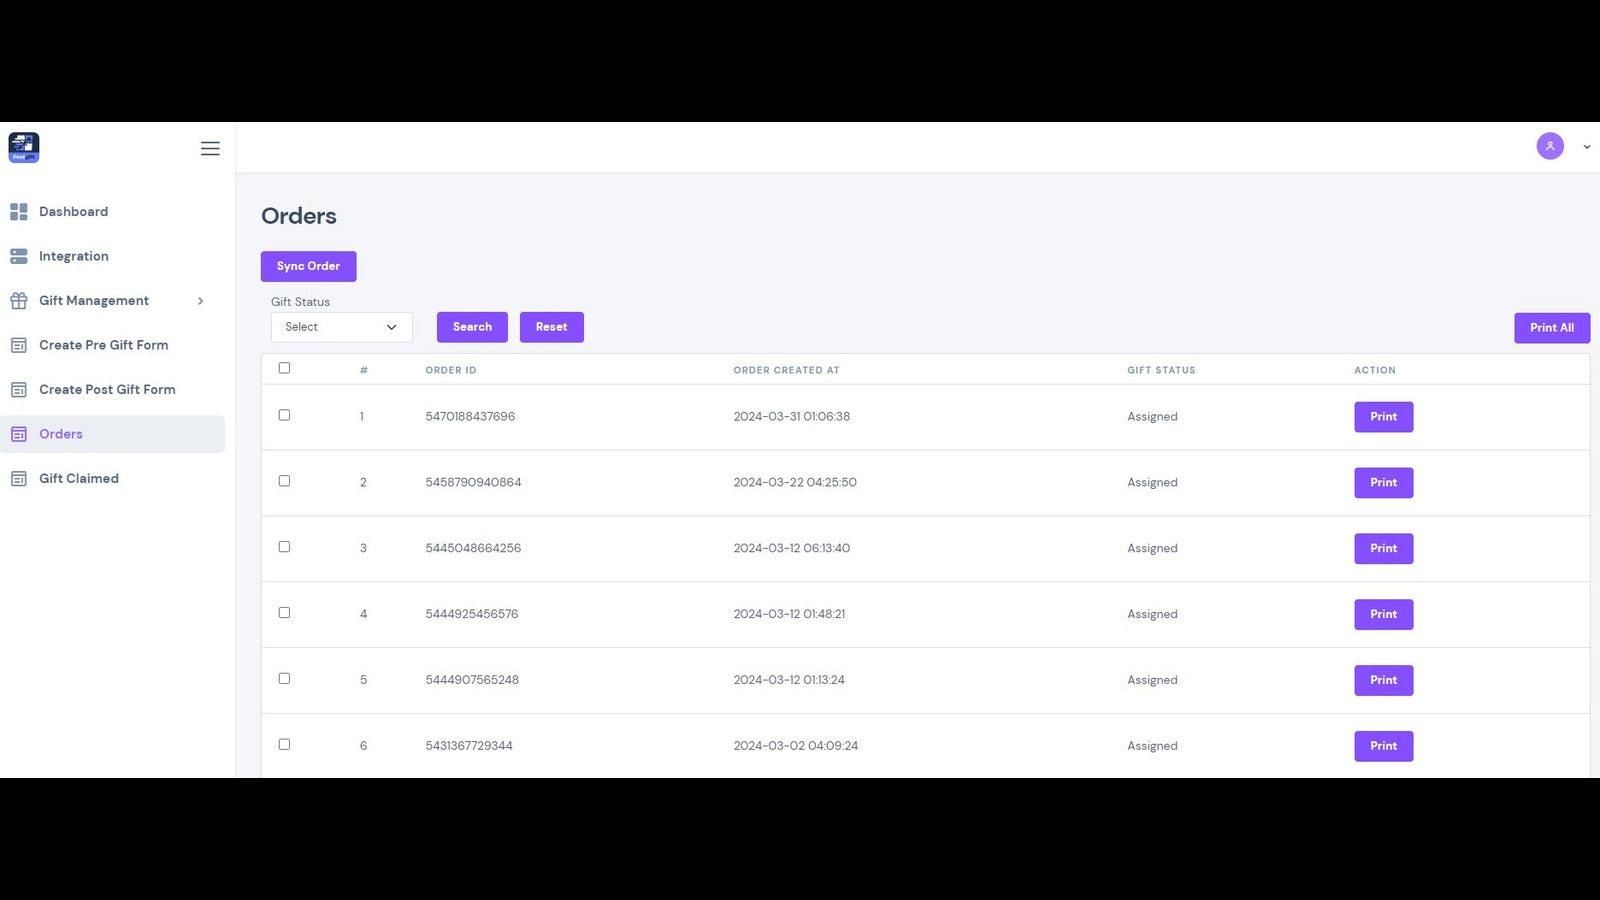The image size is (1600, 900).
Task: Open the account dropdown arrow at top right
Action: pyautogui.click(x=1585, y=146)
